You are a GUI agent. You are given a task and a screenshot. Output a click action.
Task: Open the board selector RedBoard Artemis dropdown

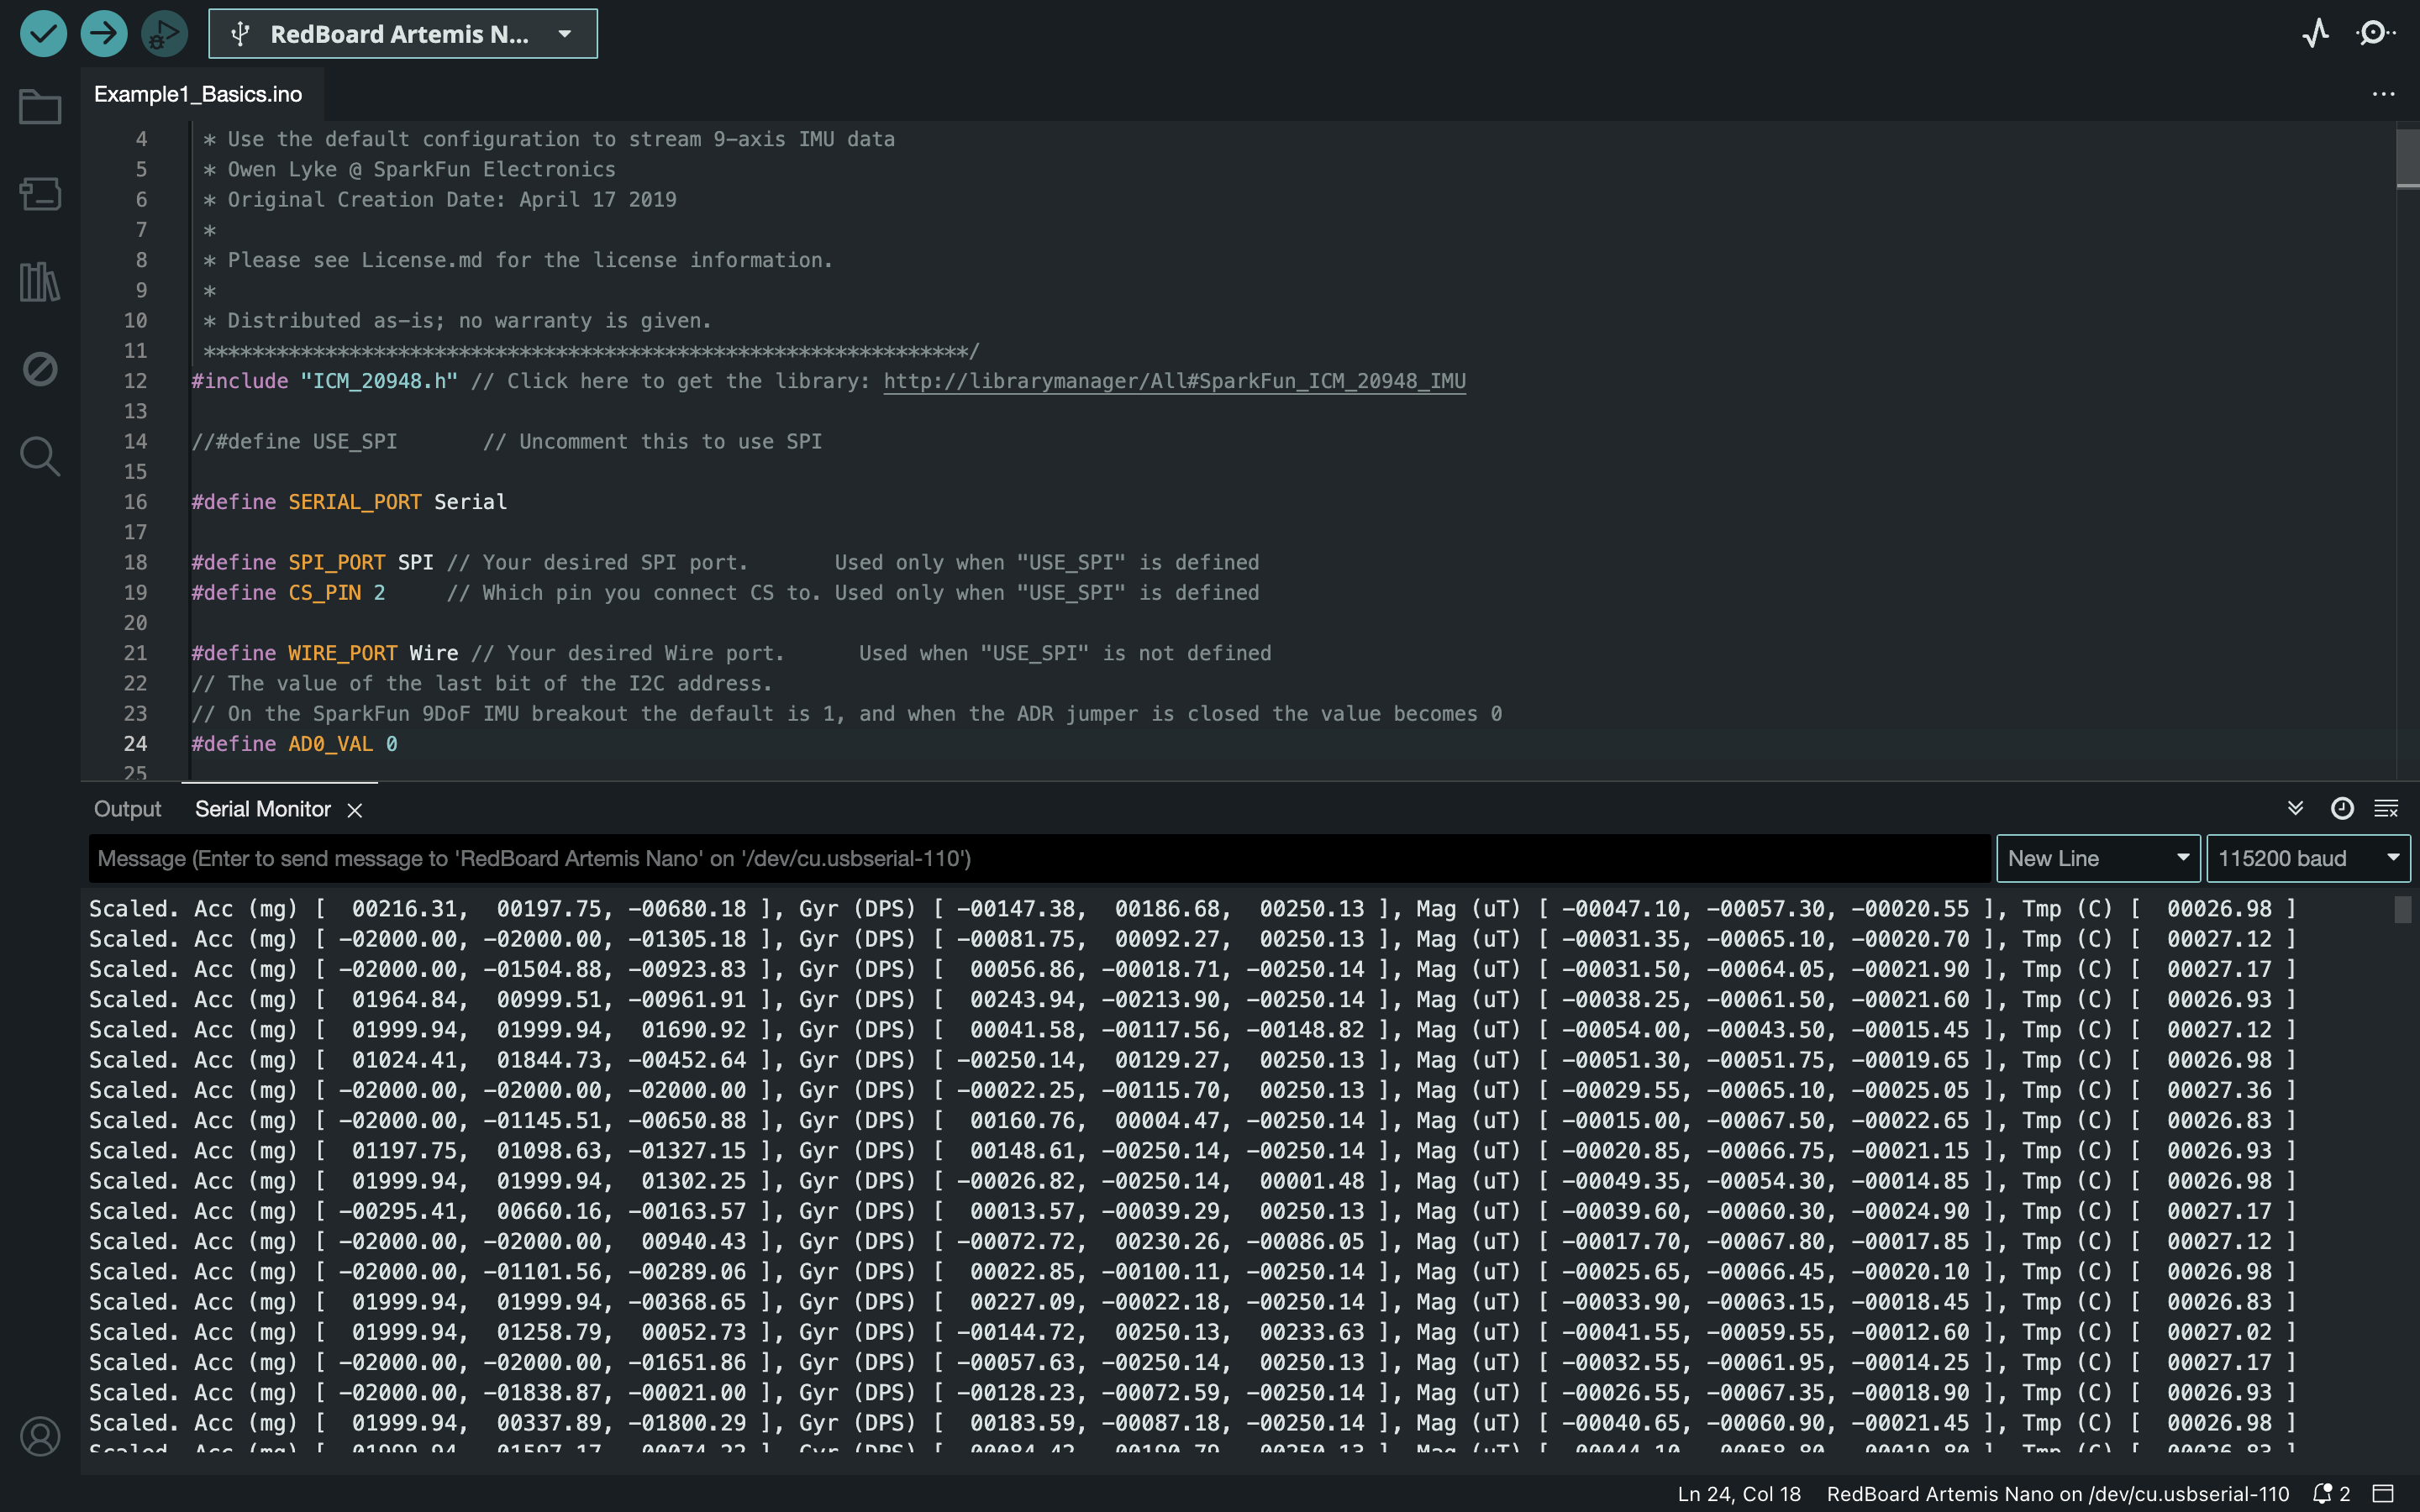coord(403,34)
